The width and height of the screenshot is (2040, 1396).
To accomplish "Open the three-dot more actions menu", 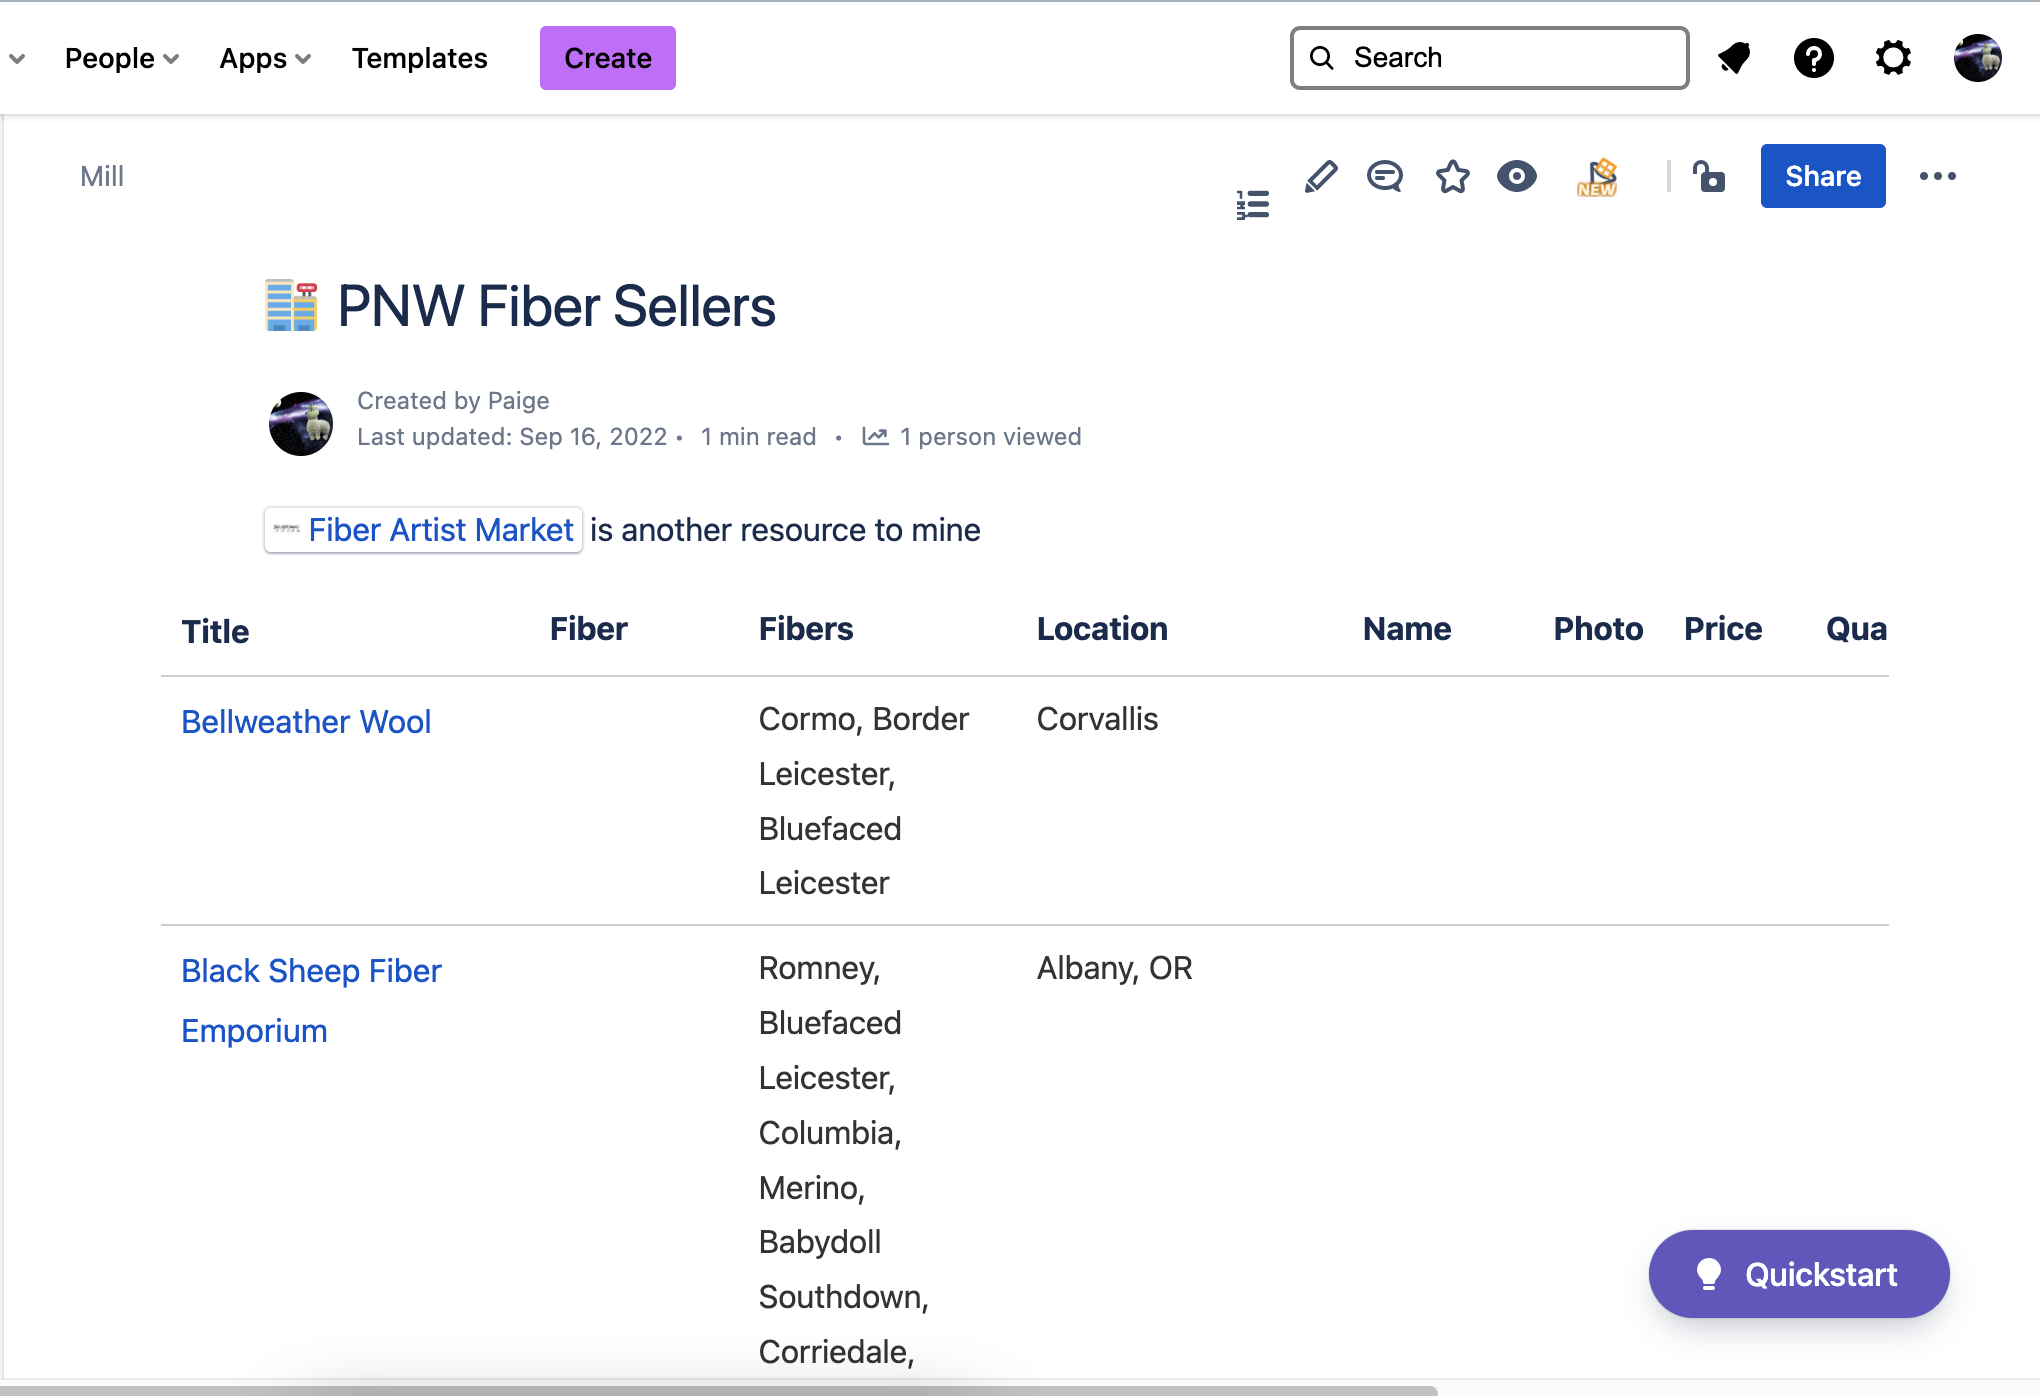I will pos(1937,177).
